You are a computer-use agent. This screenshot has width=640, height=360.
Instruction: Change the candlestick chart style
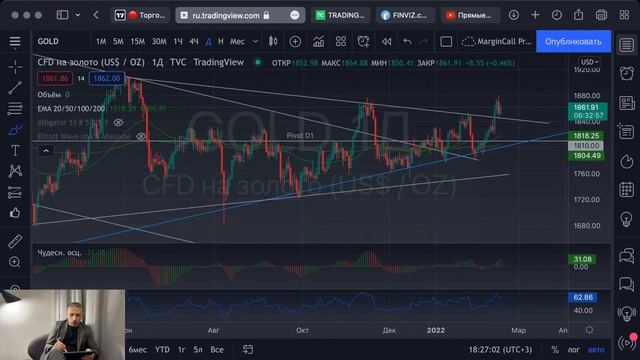point(273,41)
